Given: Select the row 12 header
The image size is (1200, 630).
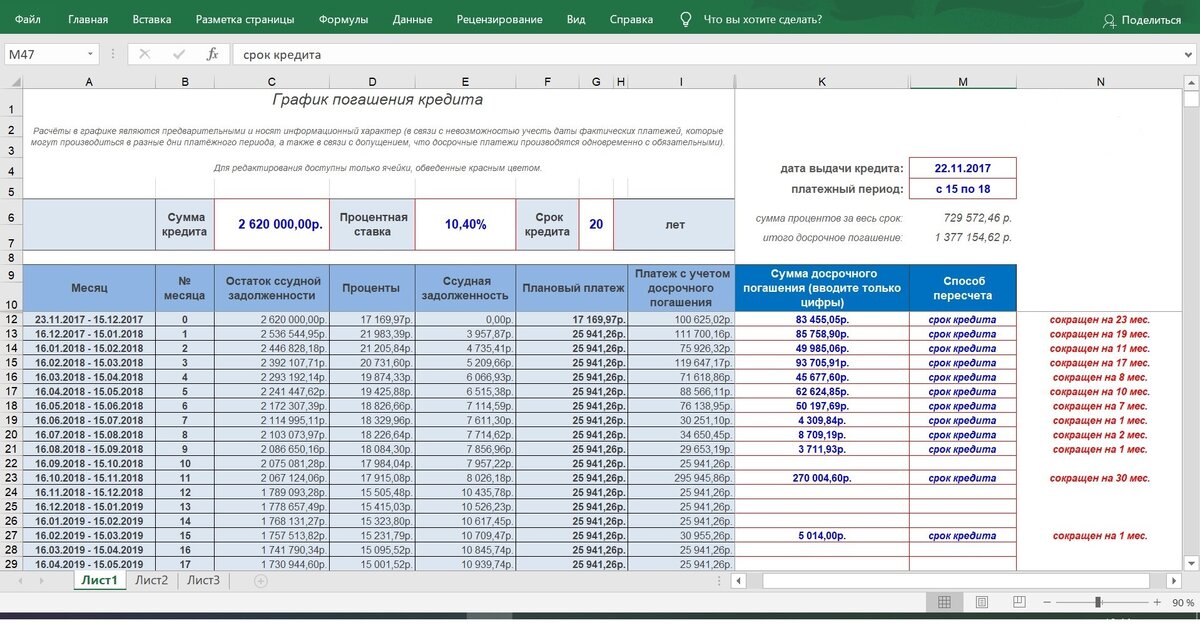Looking at the screenshot, I should pyautogui.click(x=11, y=319).
